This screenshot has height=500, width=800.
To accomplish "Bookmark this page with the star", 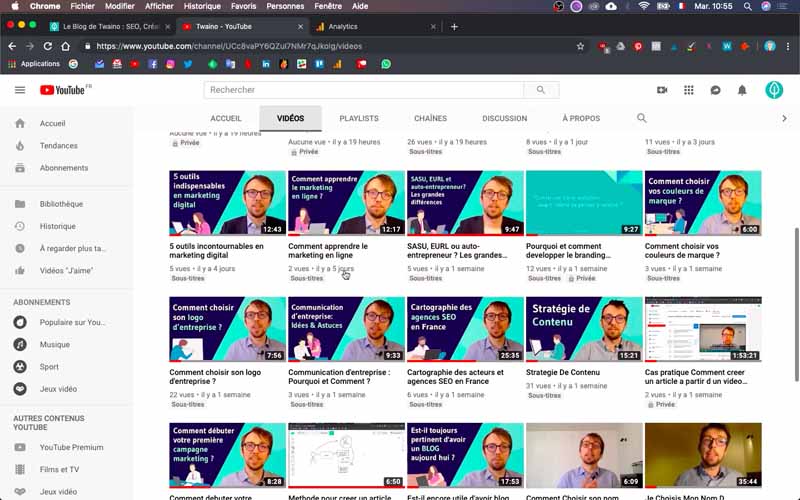I will click(x=580, y=46).
